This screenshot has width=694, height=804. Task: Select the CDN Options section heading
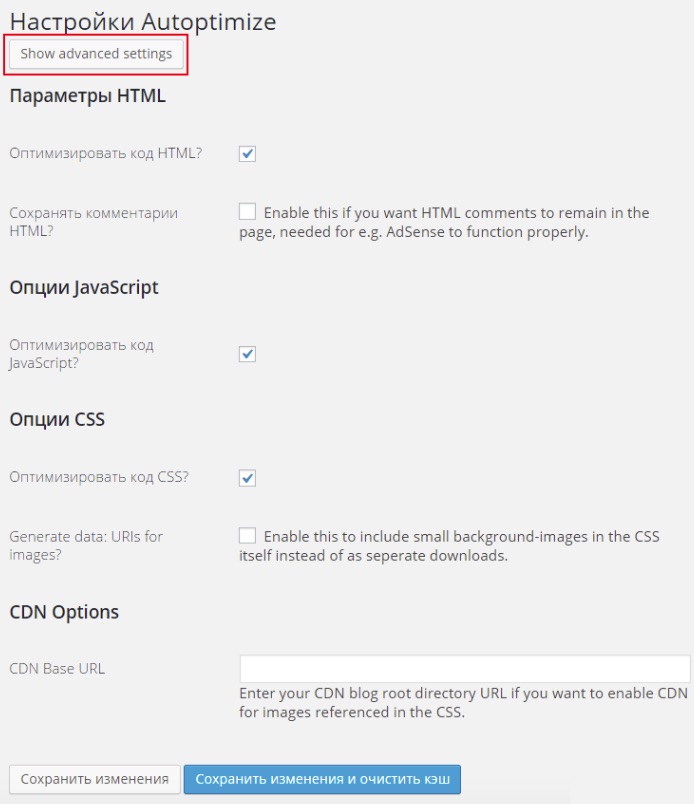(x=64, y=612)
